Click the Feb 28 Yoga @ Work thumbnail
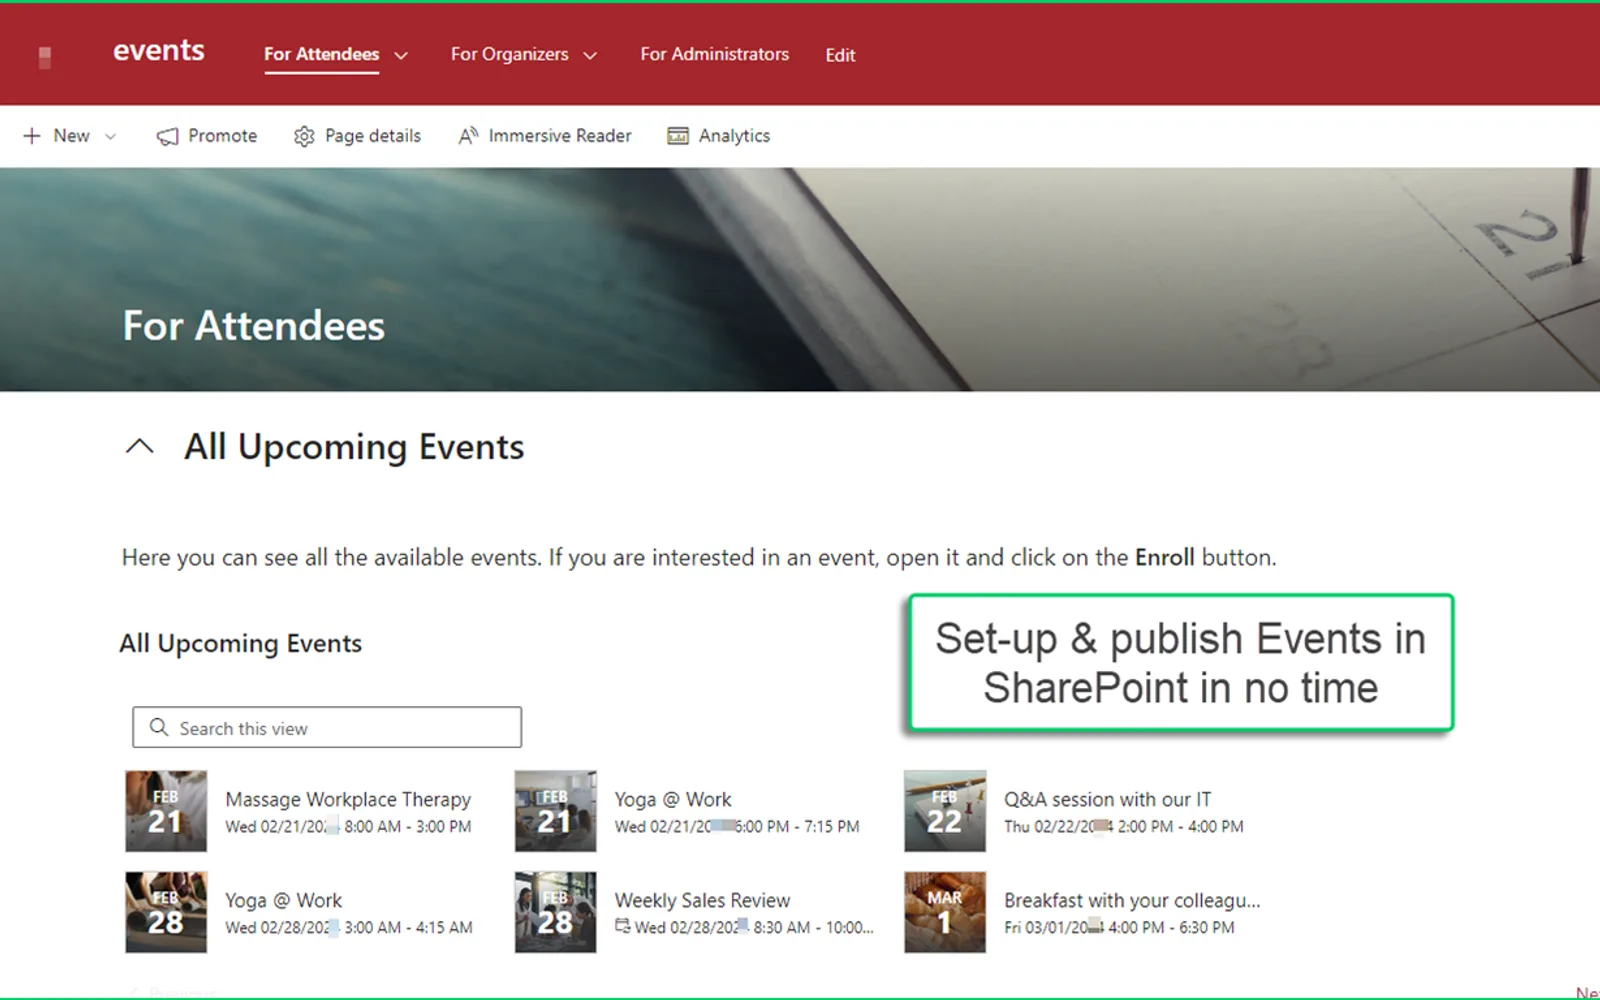Image resolution: width=1600 pixels, height=1000 pixels. click(x=166, y=912)
